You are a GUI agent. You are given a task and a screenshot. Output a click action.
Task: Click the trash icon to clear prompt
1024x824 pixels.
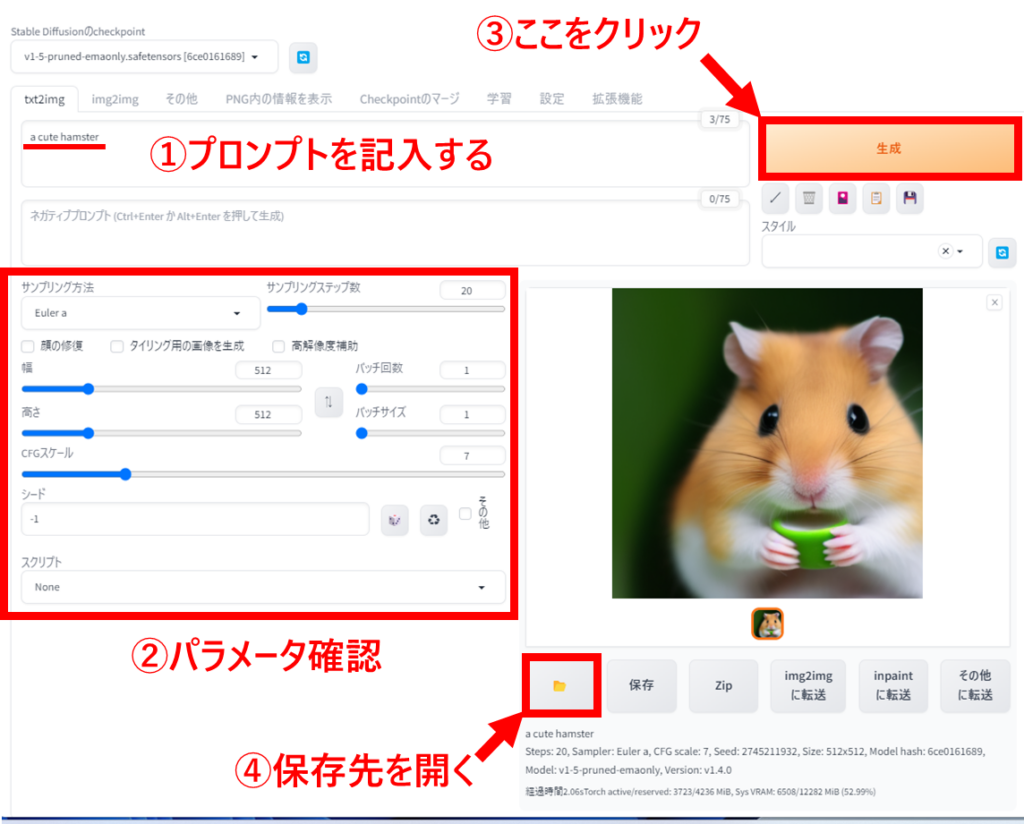pos(809,198)
